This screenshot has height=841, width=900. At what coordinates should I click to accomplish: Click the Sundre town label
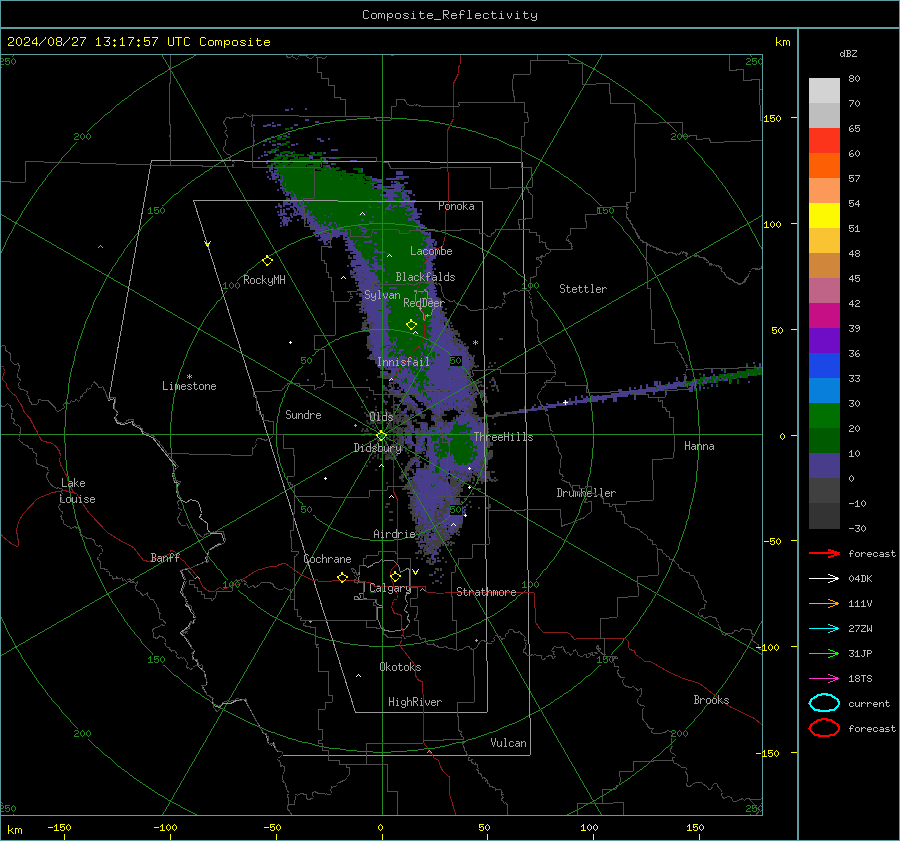[x=303, y=414]
